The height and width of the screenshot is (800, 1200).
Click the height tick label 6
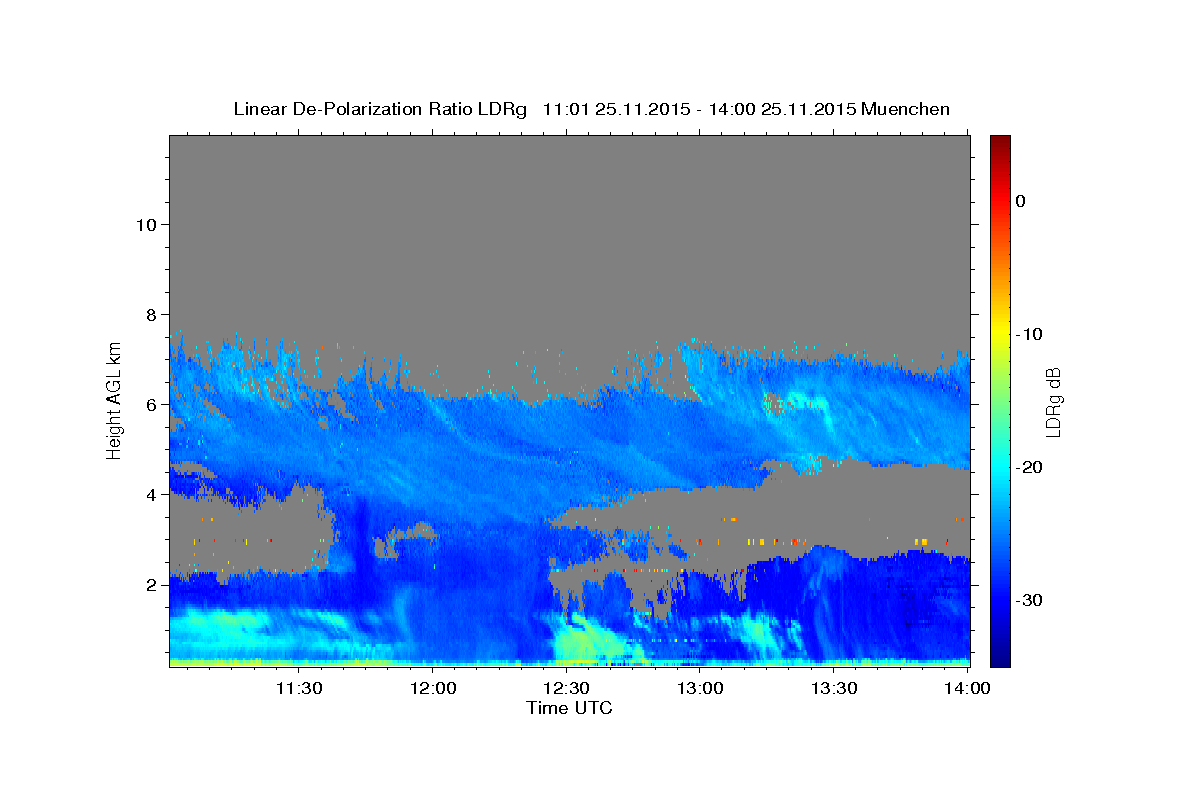point(152,404)
